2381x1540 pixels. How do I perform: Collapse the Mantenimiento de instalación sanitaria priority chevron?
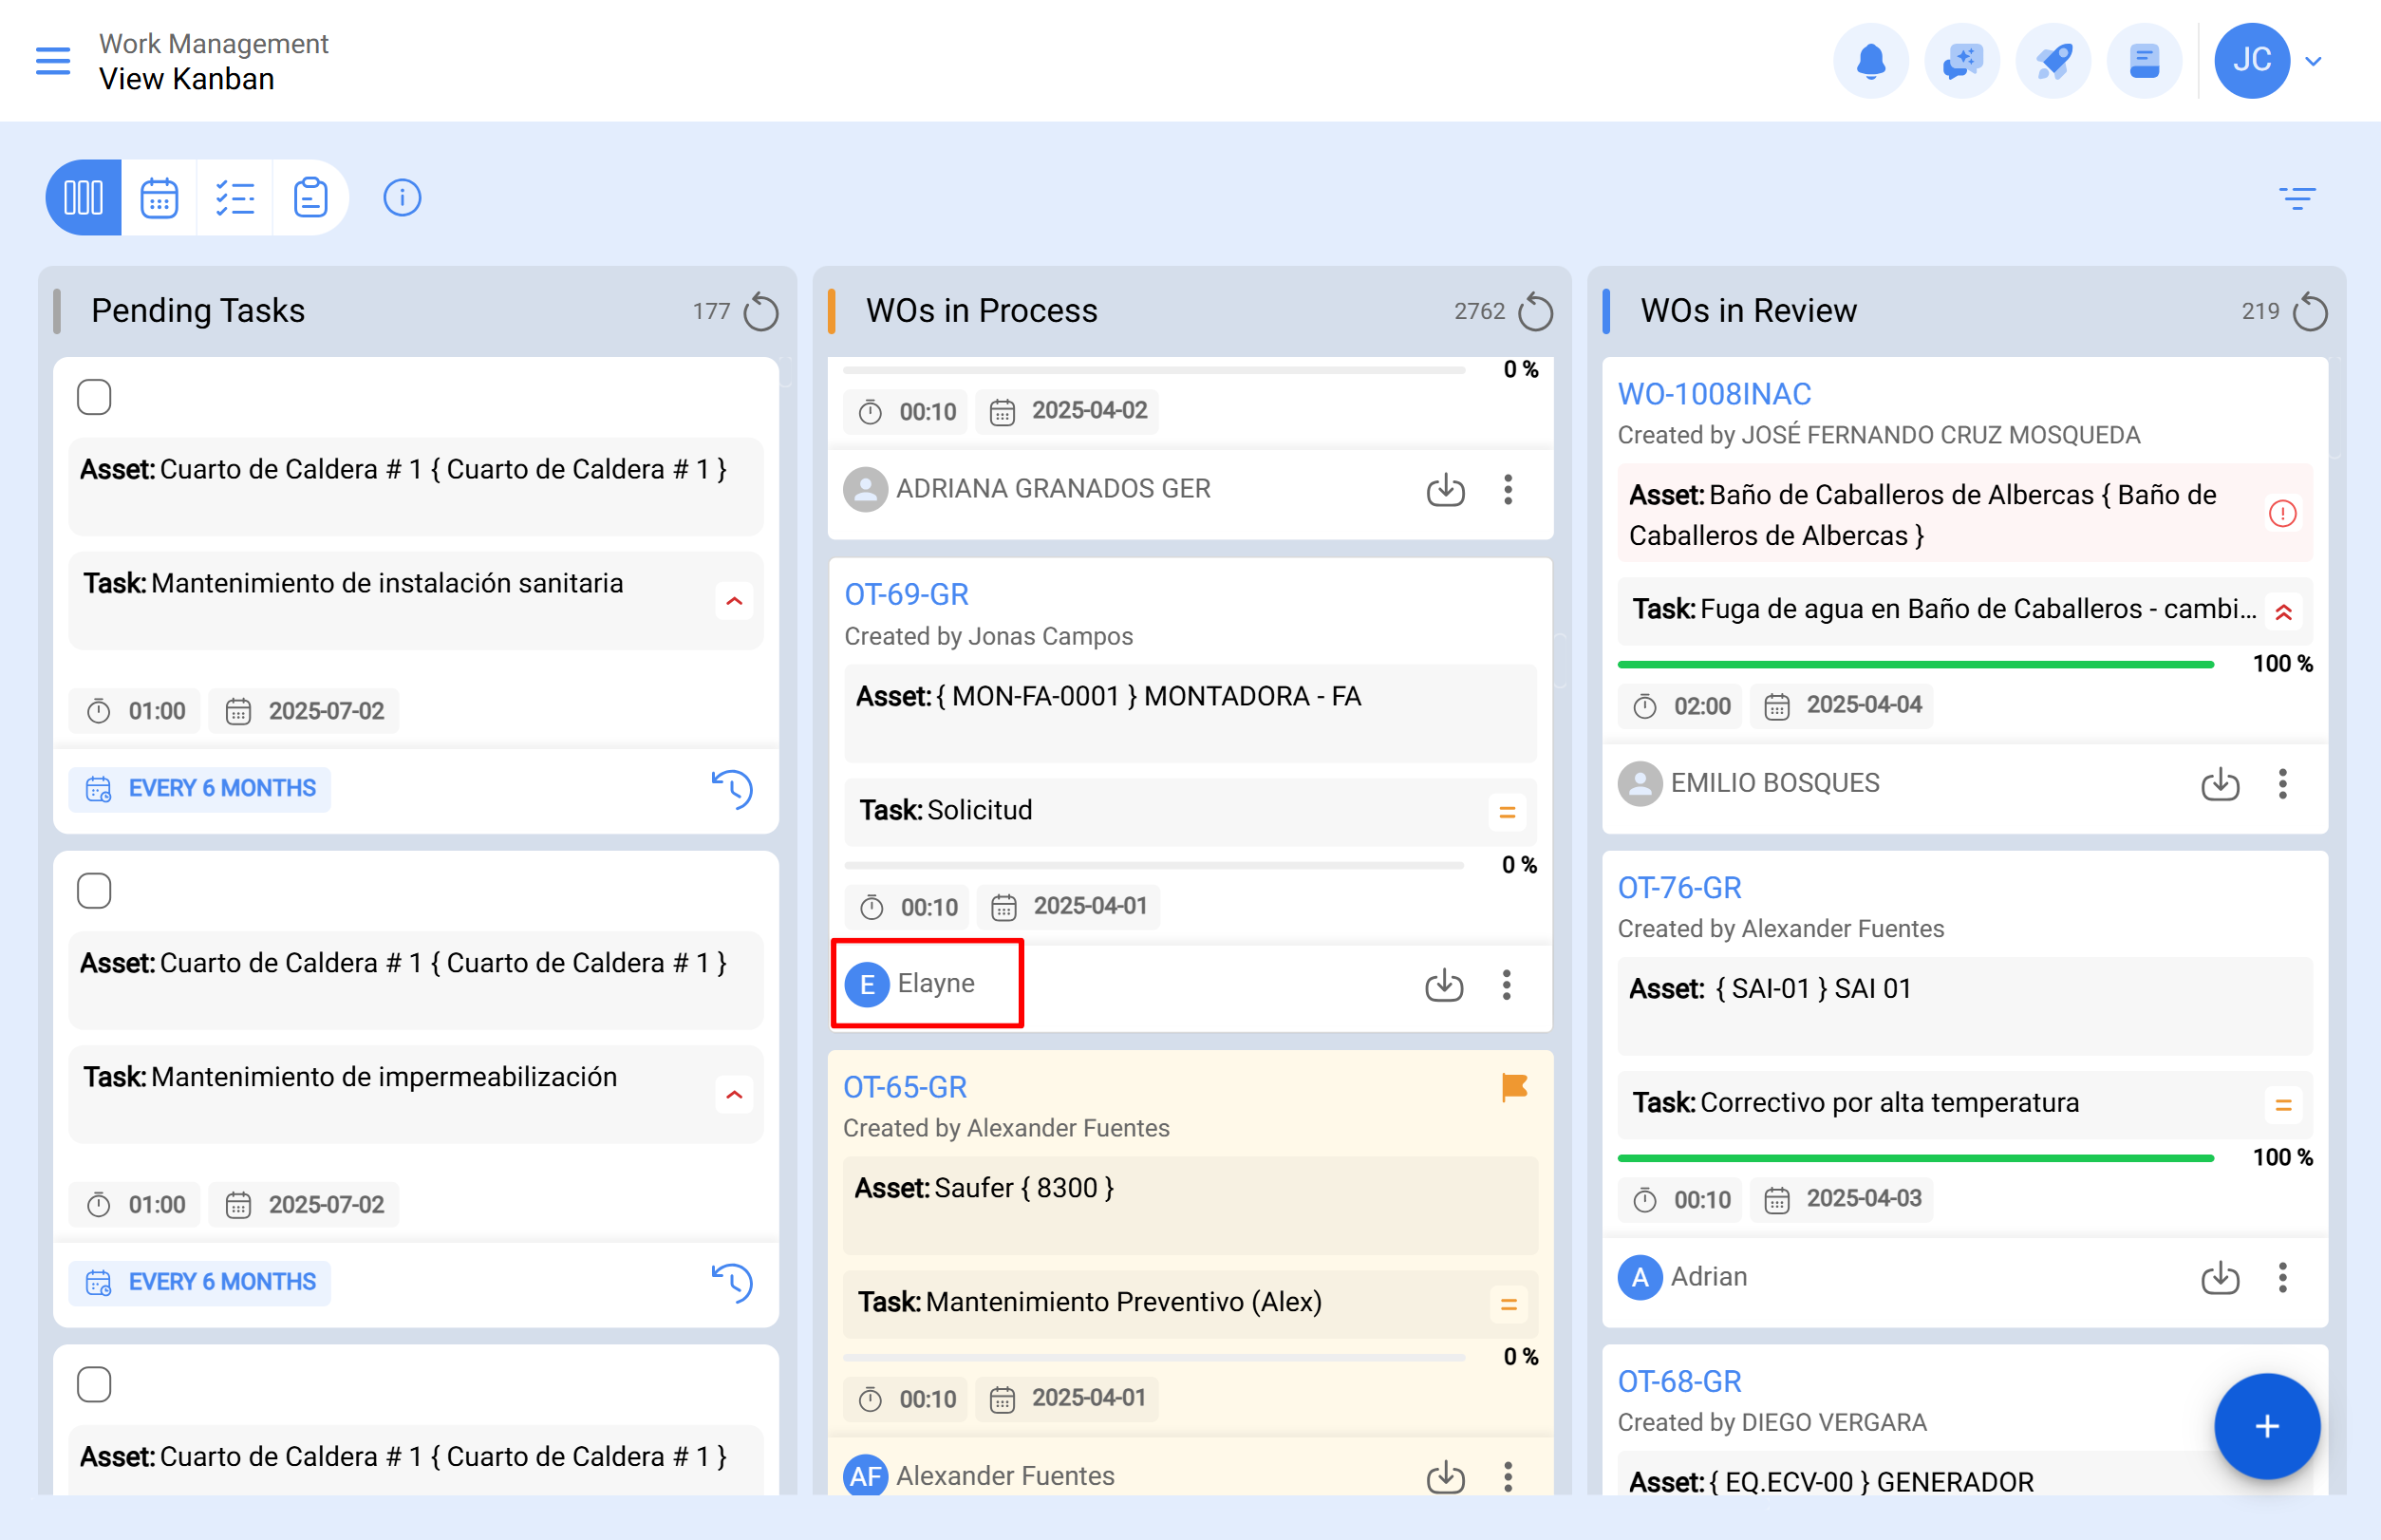[734, 601]
